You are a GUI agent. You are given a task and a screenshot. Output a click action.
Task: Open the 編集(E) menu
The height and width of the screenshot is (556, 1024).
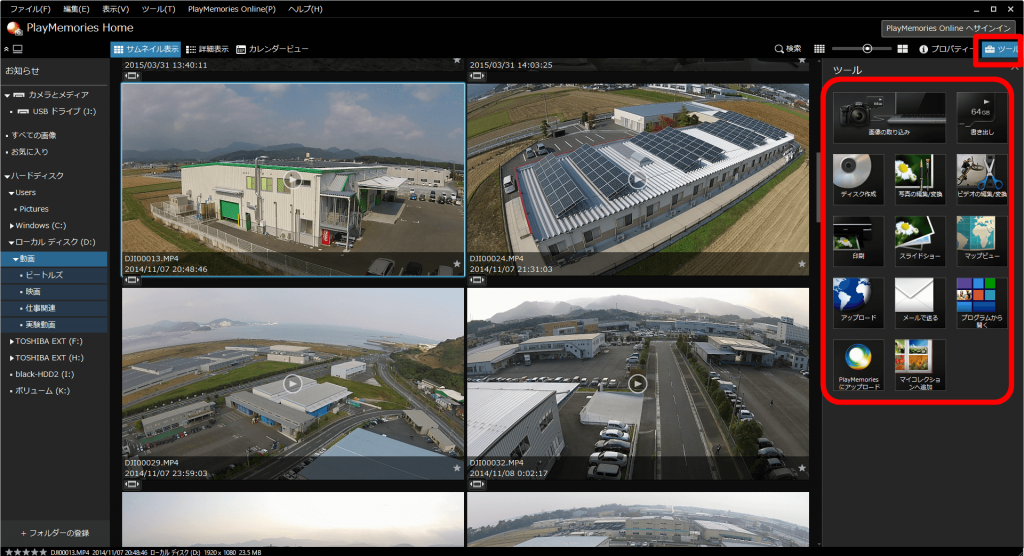[76, 9]
